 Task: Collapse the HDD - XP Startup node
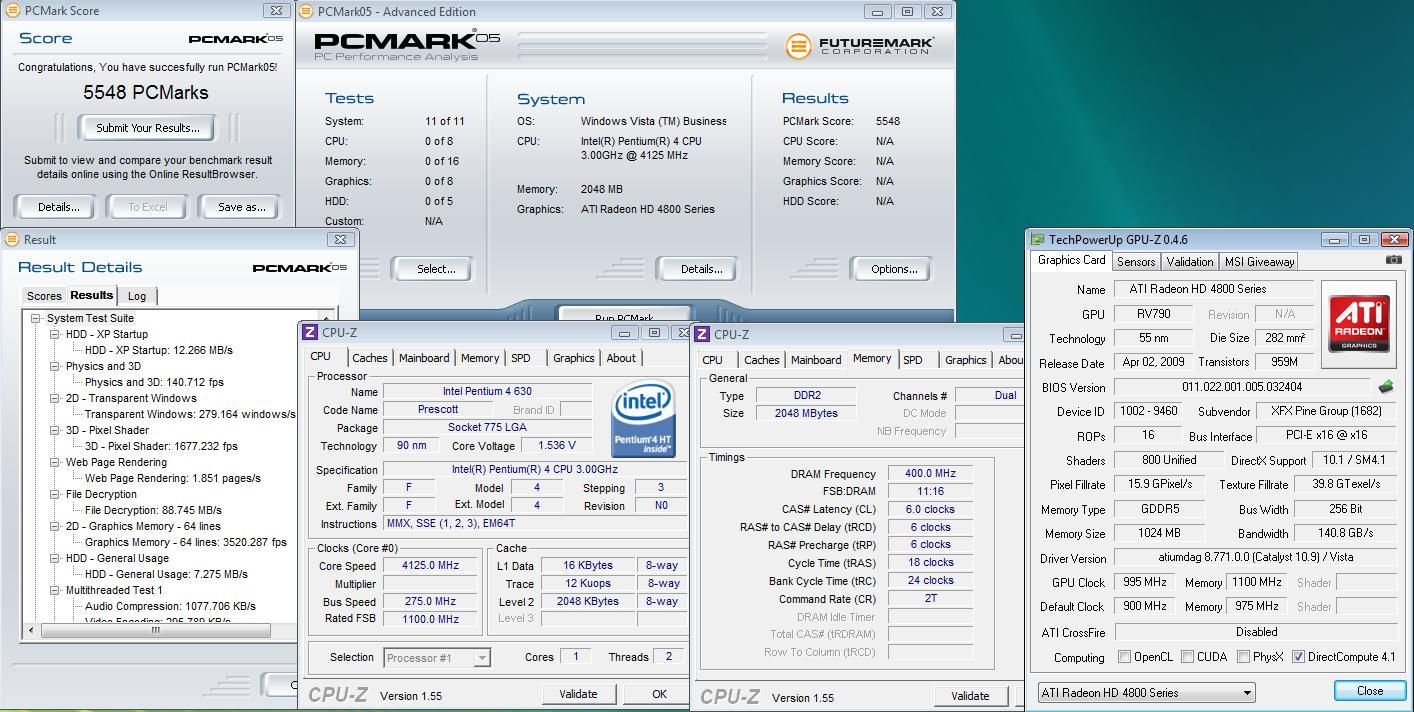click(55, 334)
